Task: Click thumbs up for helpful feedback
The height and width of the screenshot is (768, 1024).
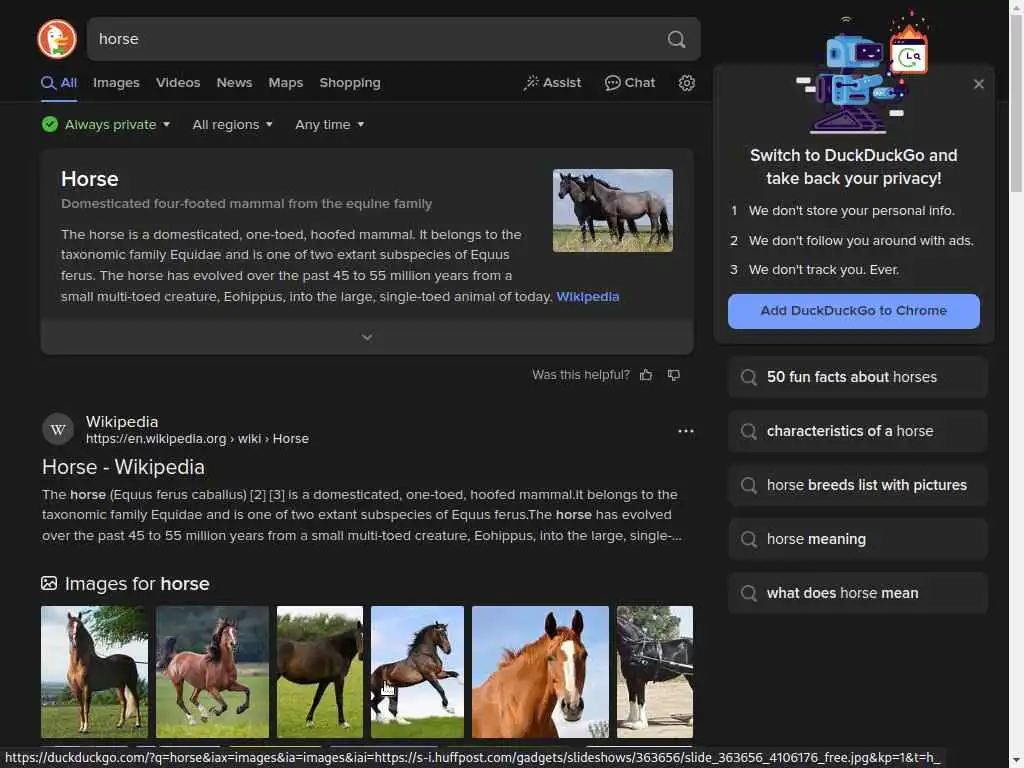Action: (646, 375)
